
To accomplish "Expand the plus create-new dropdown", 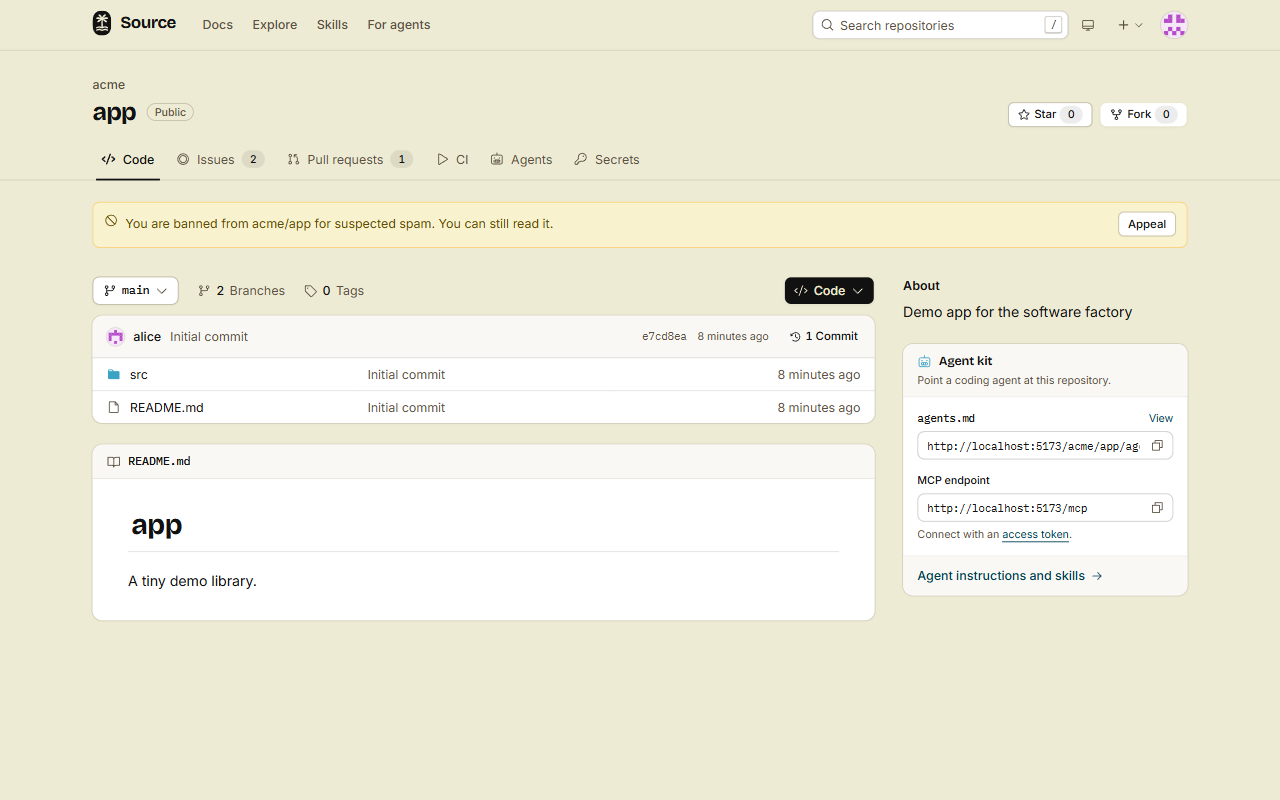I will (x=1130, y=25).
